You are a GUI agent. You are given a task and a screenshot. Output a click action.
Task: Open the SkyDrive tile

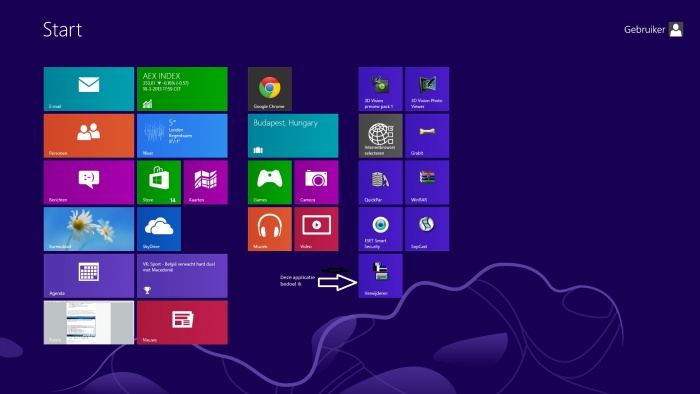(x=159, y=229)
